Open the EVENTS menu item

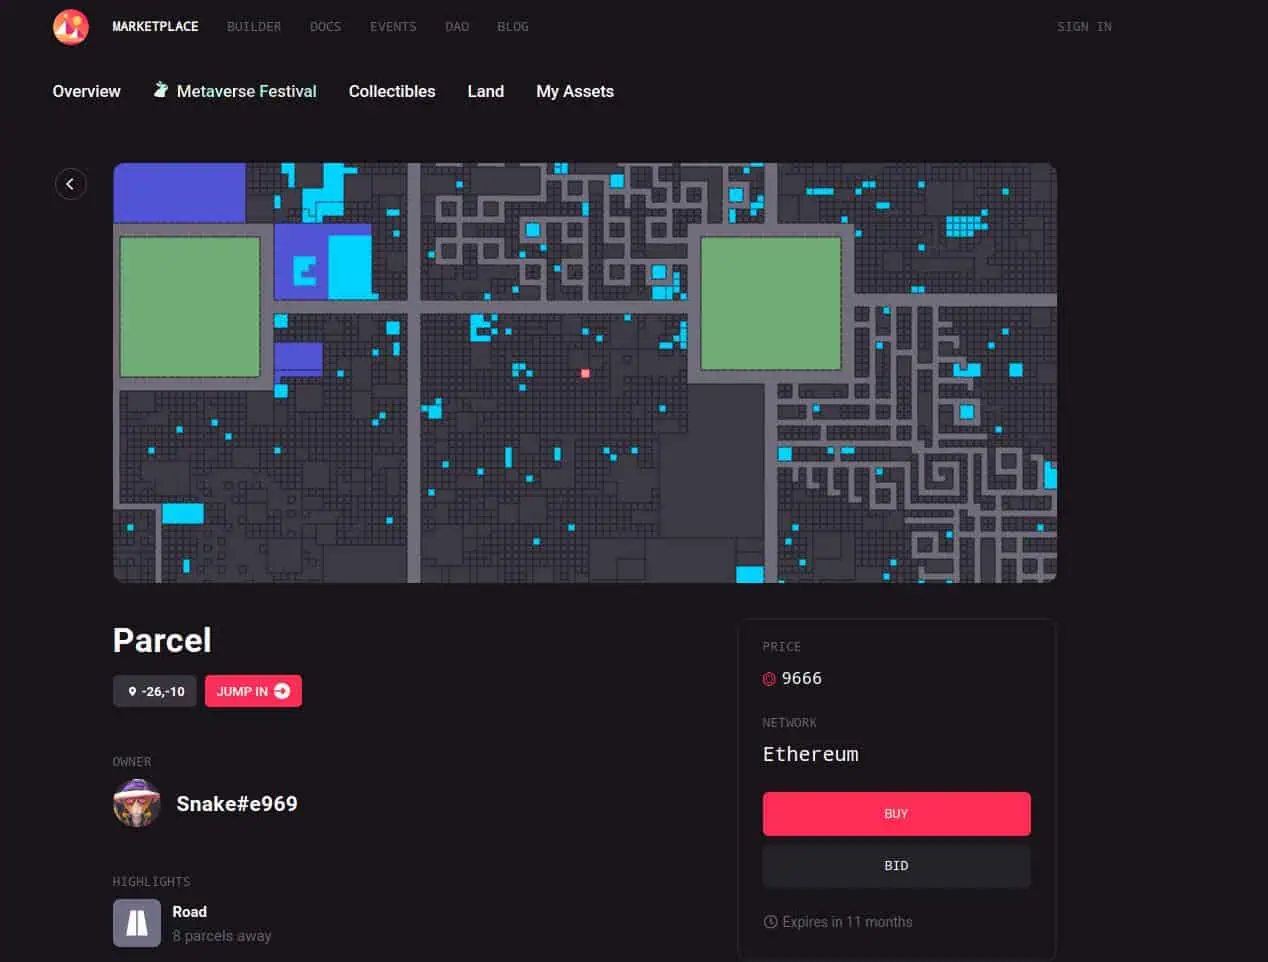pyautogui.click(x=393, y=27)
